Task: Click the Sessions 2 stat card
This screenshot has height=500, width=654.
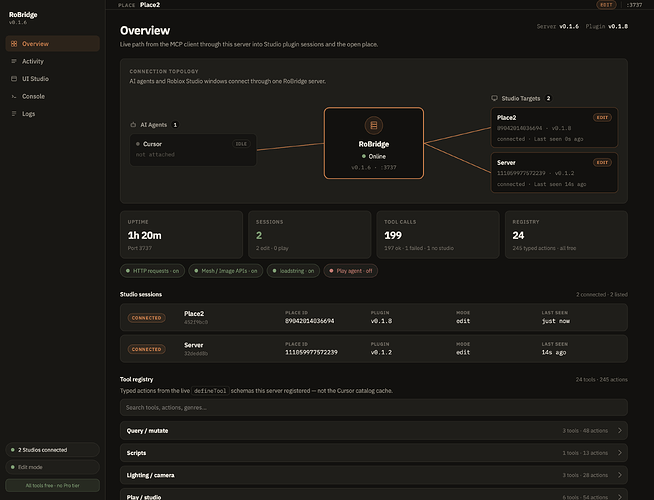Action: click(309, 235)
